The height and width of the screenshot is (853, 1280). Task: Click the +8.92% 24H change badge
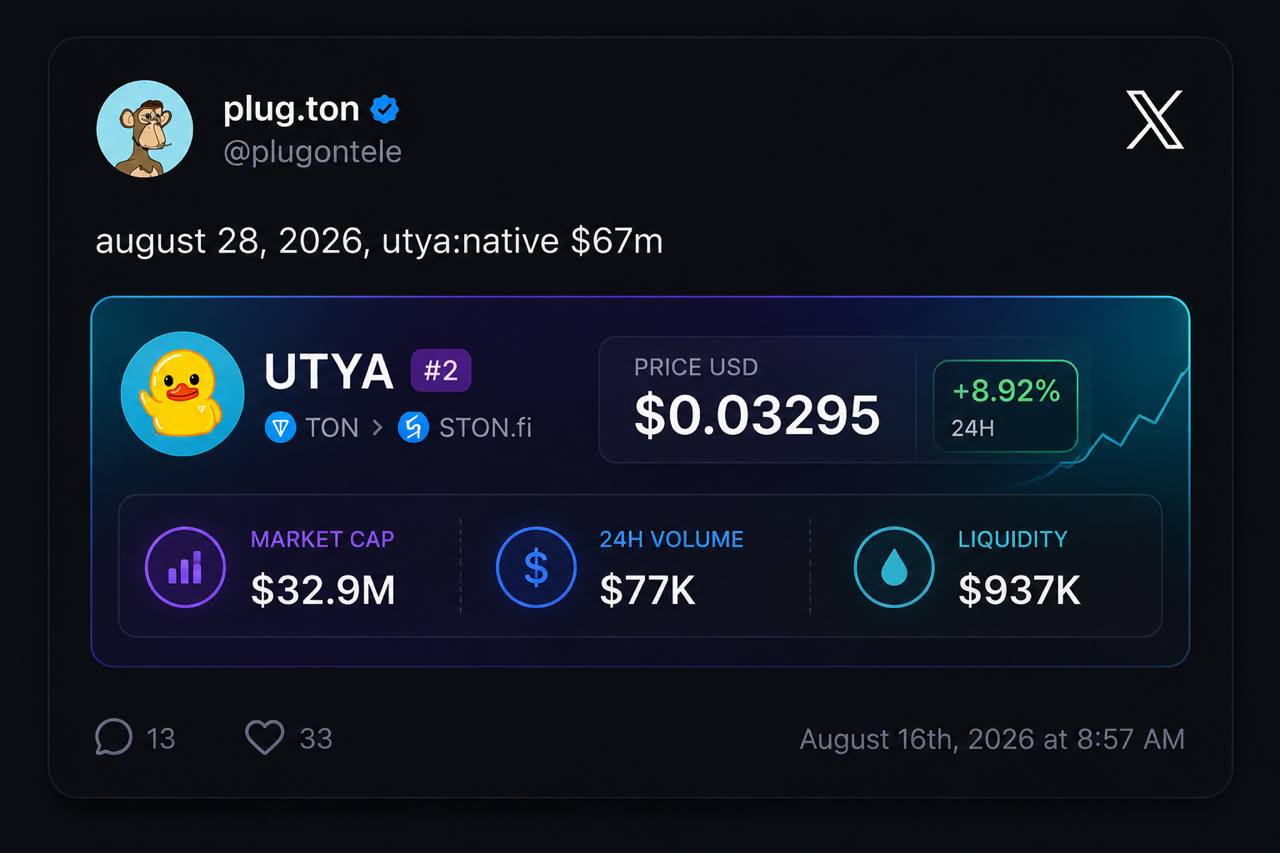1005,406
